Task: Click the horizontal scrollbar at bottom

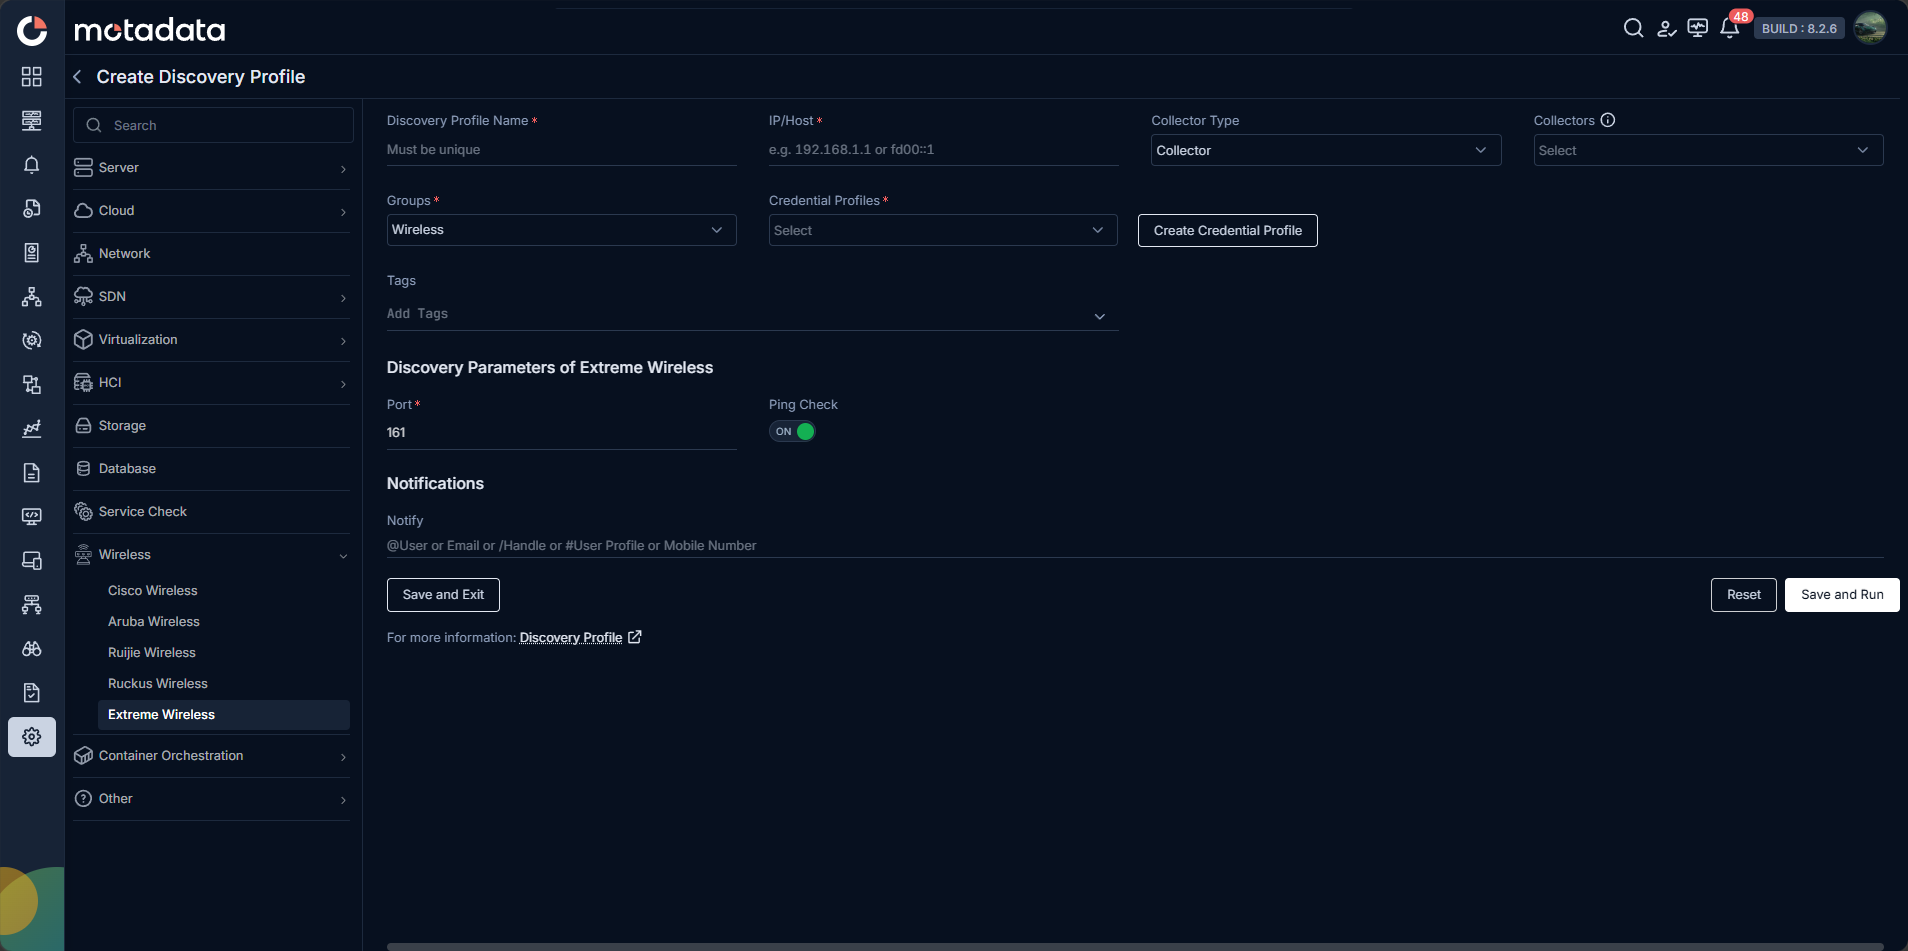Action: point(1135,946)
